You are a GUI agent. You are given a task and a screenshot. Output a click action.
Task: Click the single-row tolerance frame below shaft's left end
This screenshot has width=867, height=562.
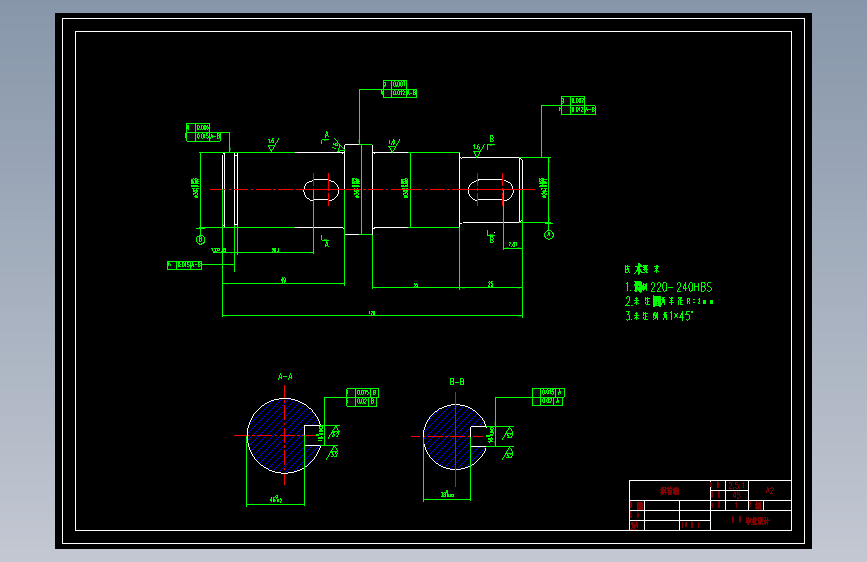[185, 266]
